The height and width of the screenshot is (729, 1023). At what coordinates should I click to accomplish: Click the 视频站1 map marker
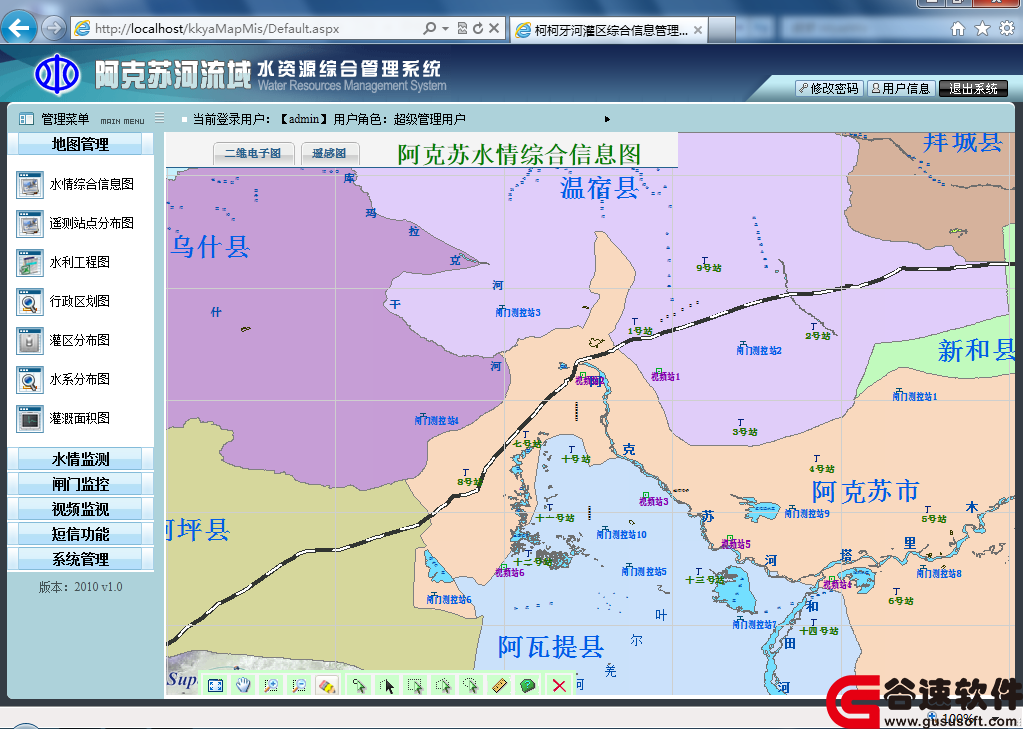click(x=665, y=375)
